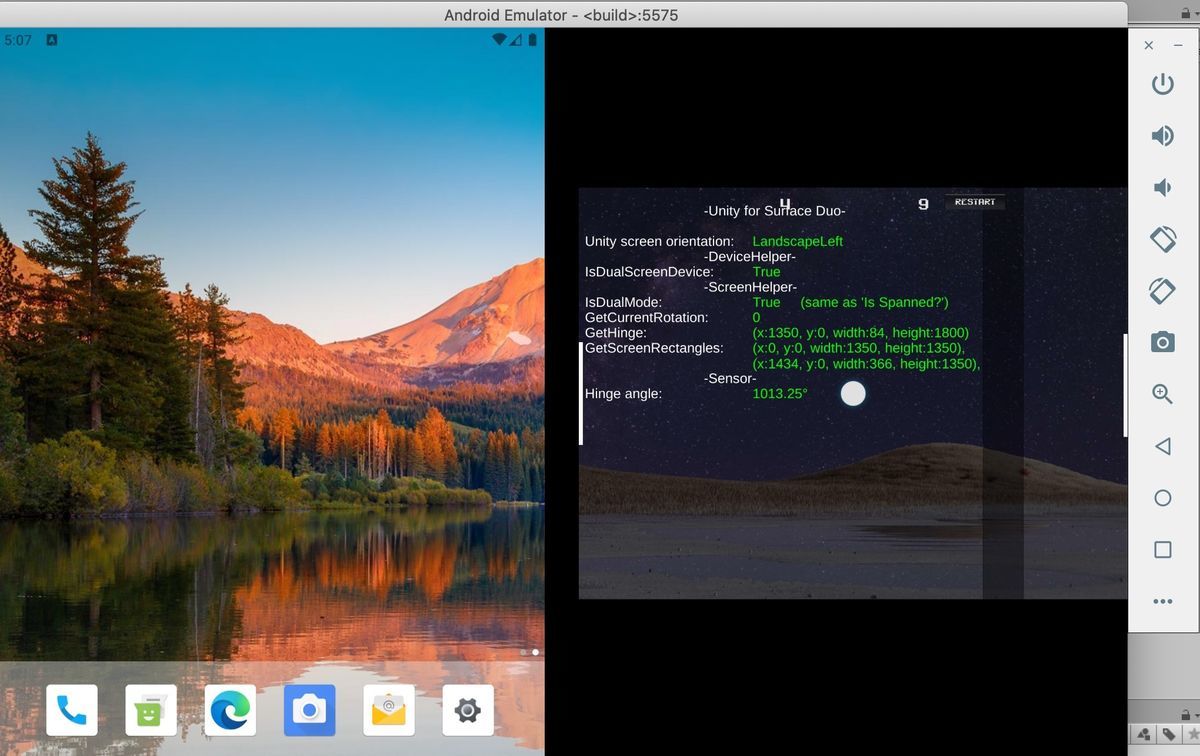Launch the Camera app from the dock

click(x=310, y=710)
